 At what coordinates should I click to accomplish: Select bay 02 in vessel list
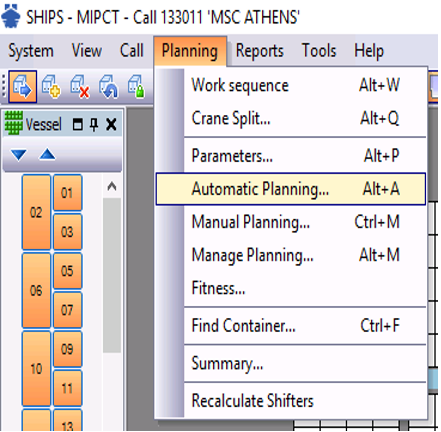pyautogui.click(x=36, y=212)
